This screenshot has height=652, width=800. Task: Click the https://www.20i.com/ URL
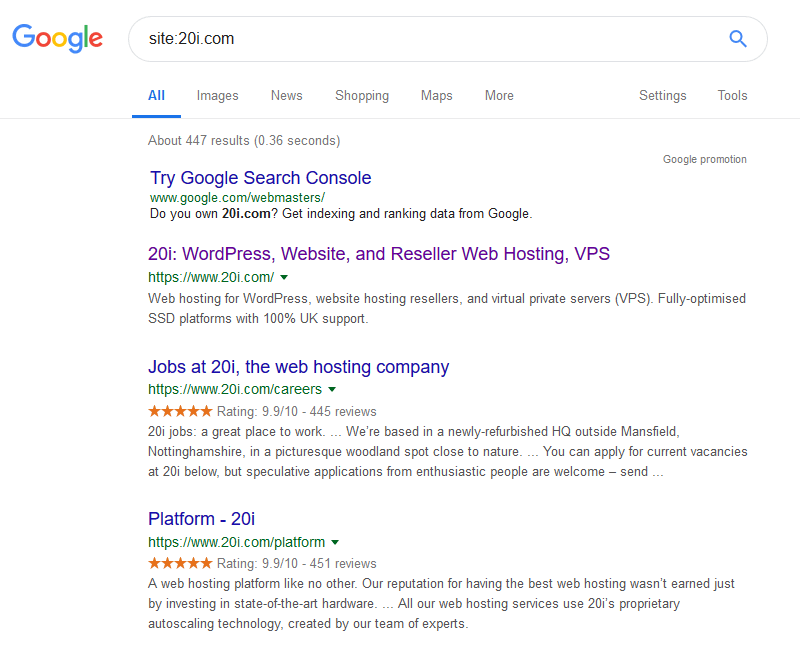point(211,277)
